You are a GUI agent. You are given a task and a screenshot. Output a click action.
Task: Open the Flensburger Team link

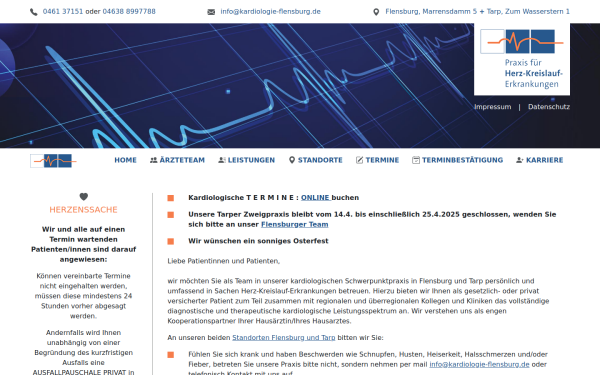[x=295, y=224]
